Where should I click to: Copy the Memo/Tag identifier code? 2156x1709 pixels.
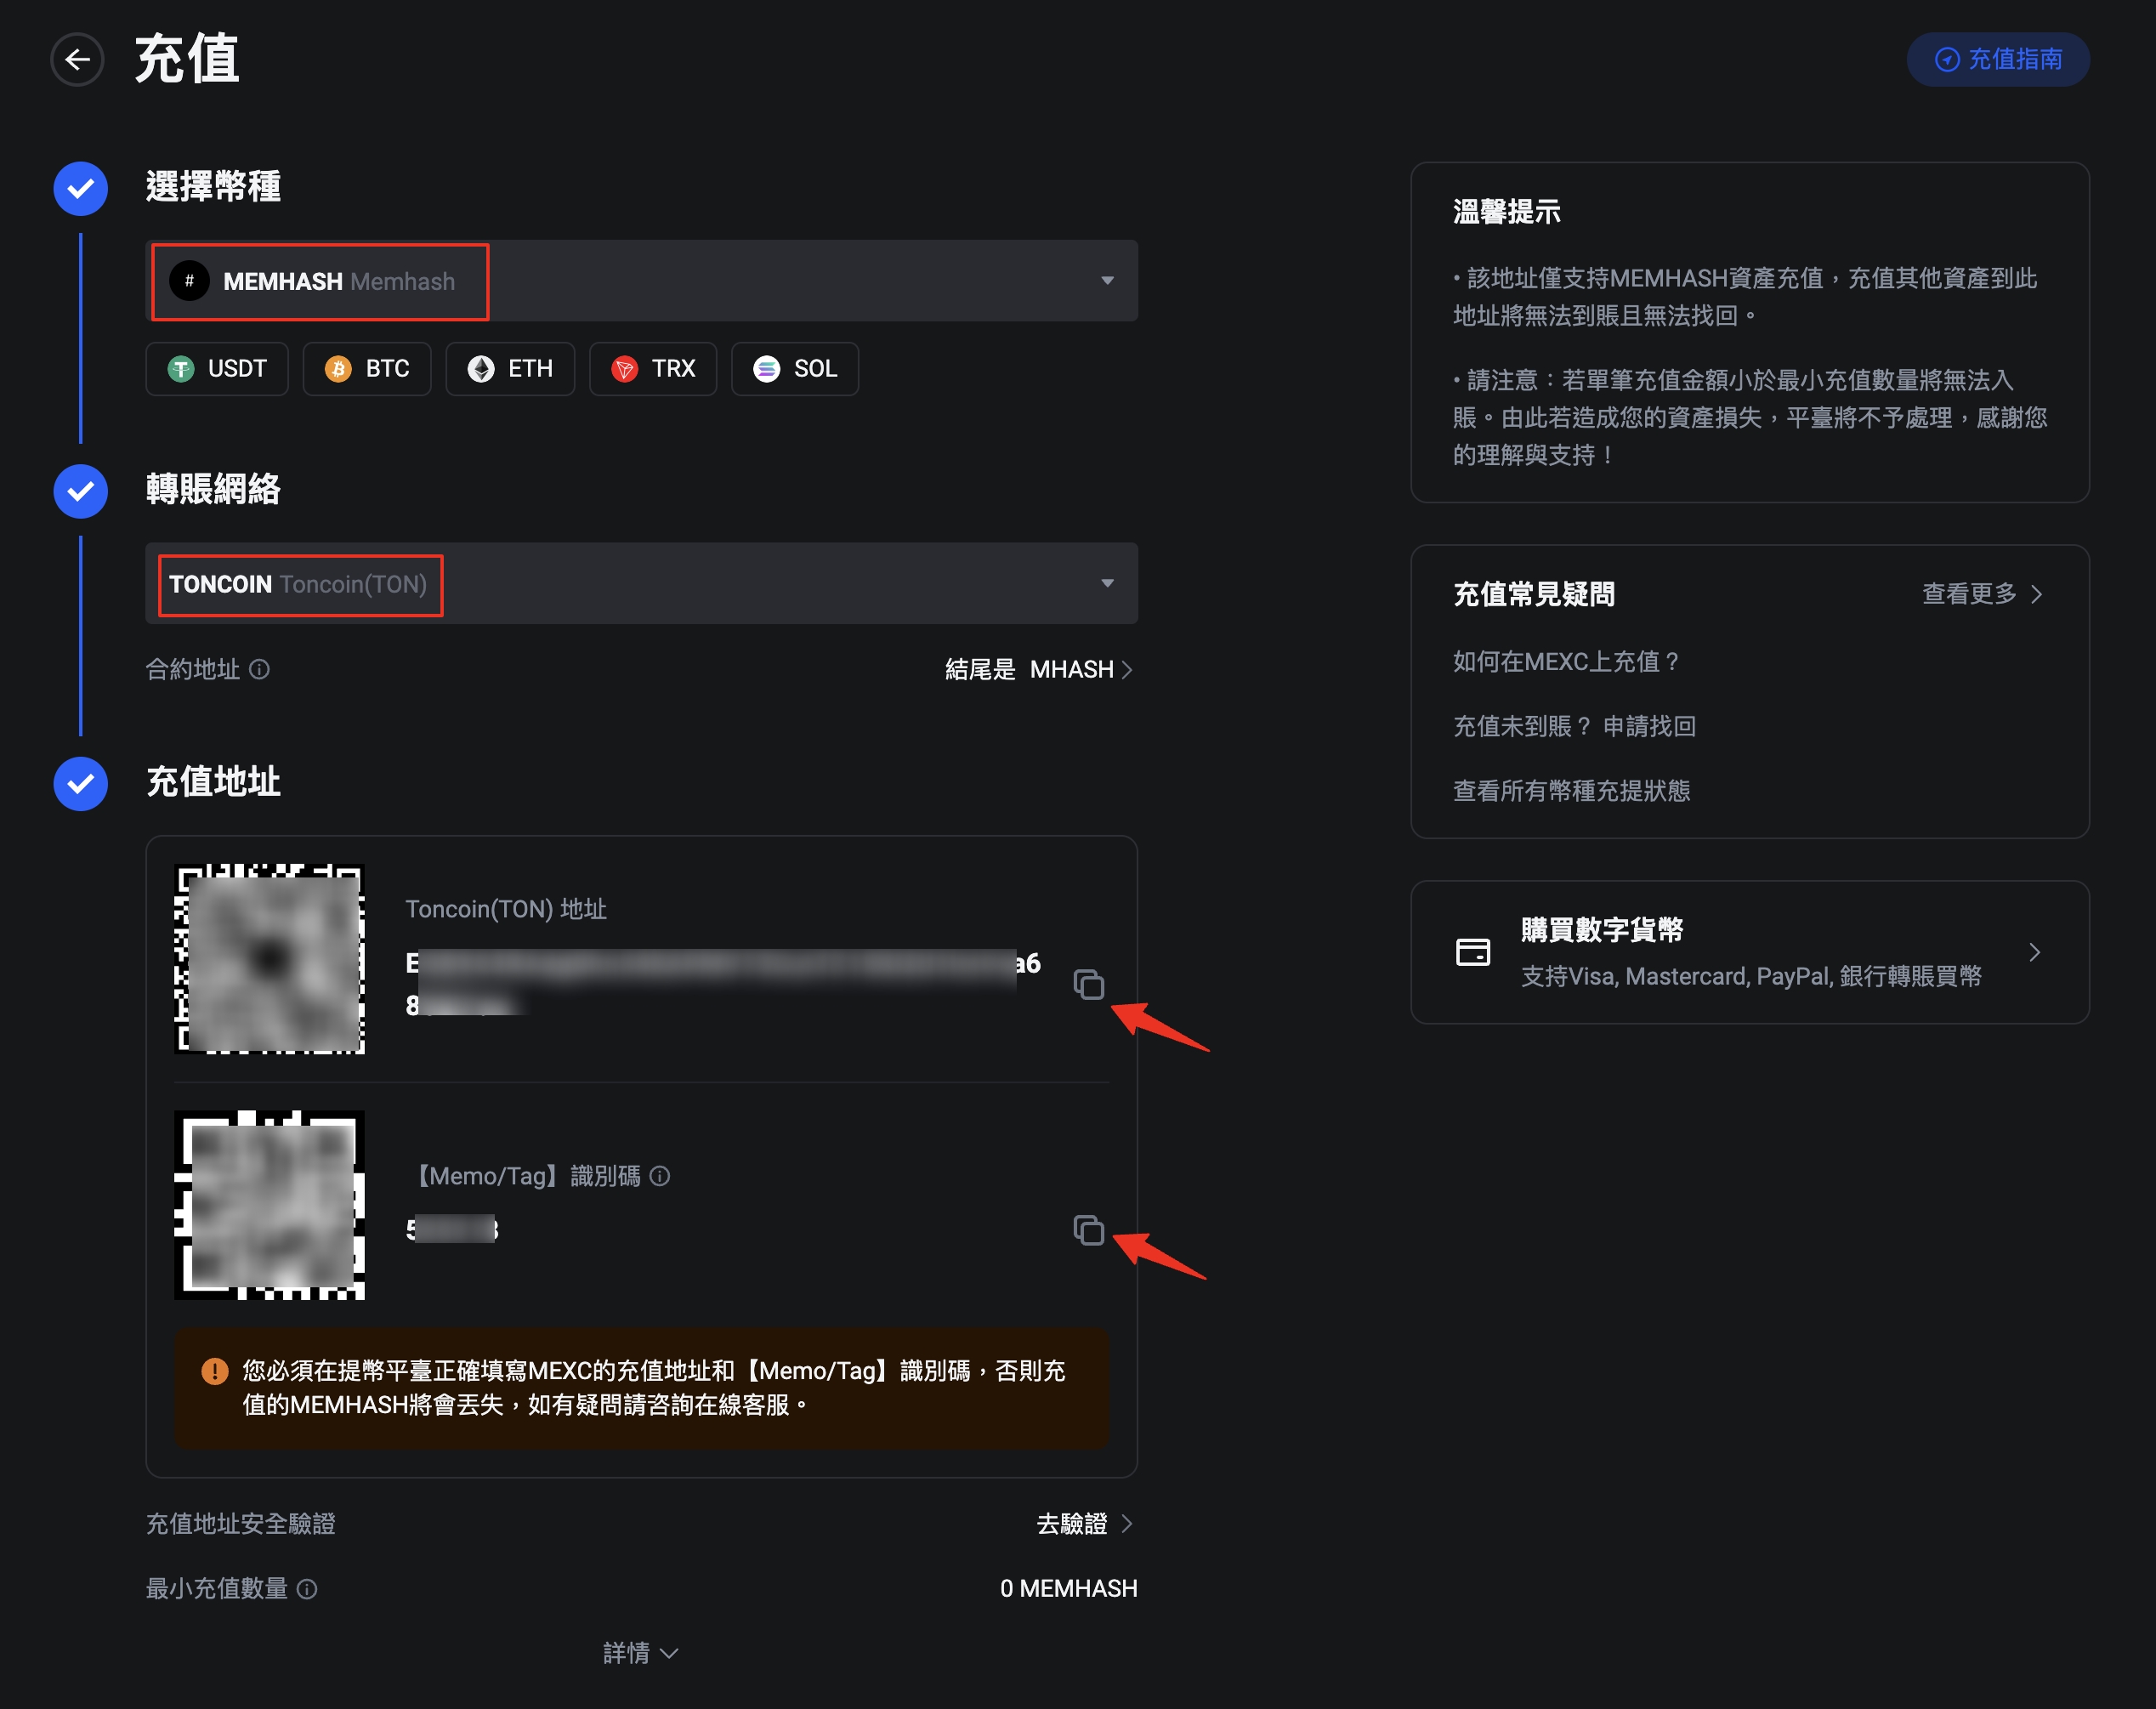[x=1088, y=1229]
